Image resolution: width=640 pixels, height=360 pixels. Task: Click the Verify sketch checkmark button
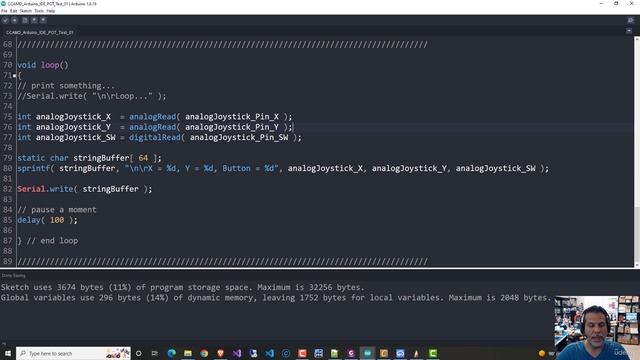pos(5,20)
